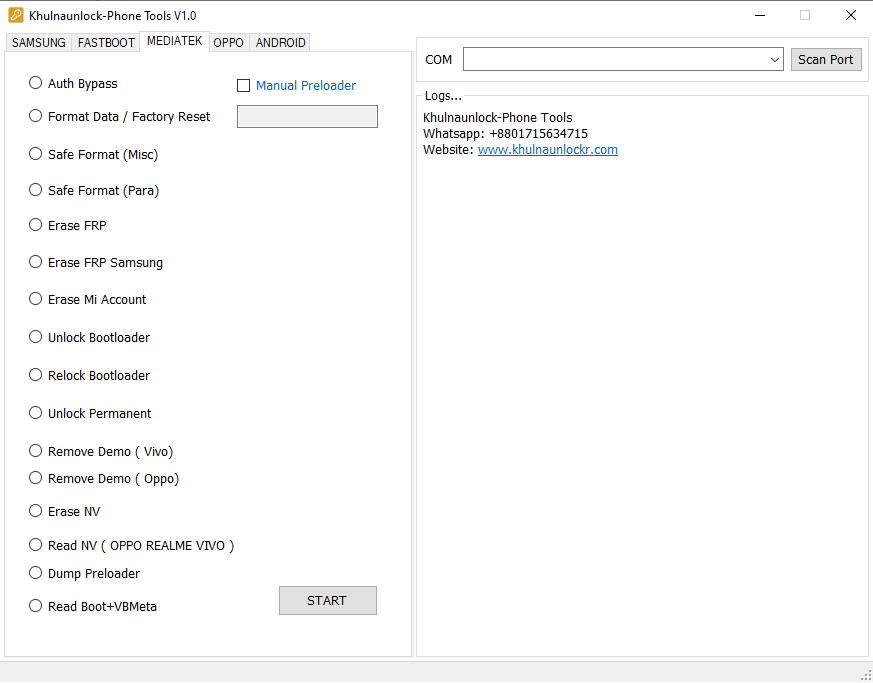The width and height of the screenshot is (873, 683).
Task: Select the Dump Preloader radio button
Action: pyautogui.click(x=36, y=573)
